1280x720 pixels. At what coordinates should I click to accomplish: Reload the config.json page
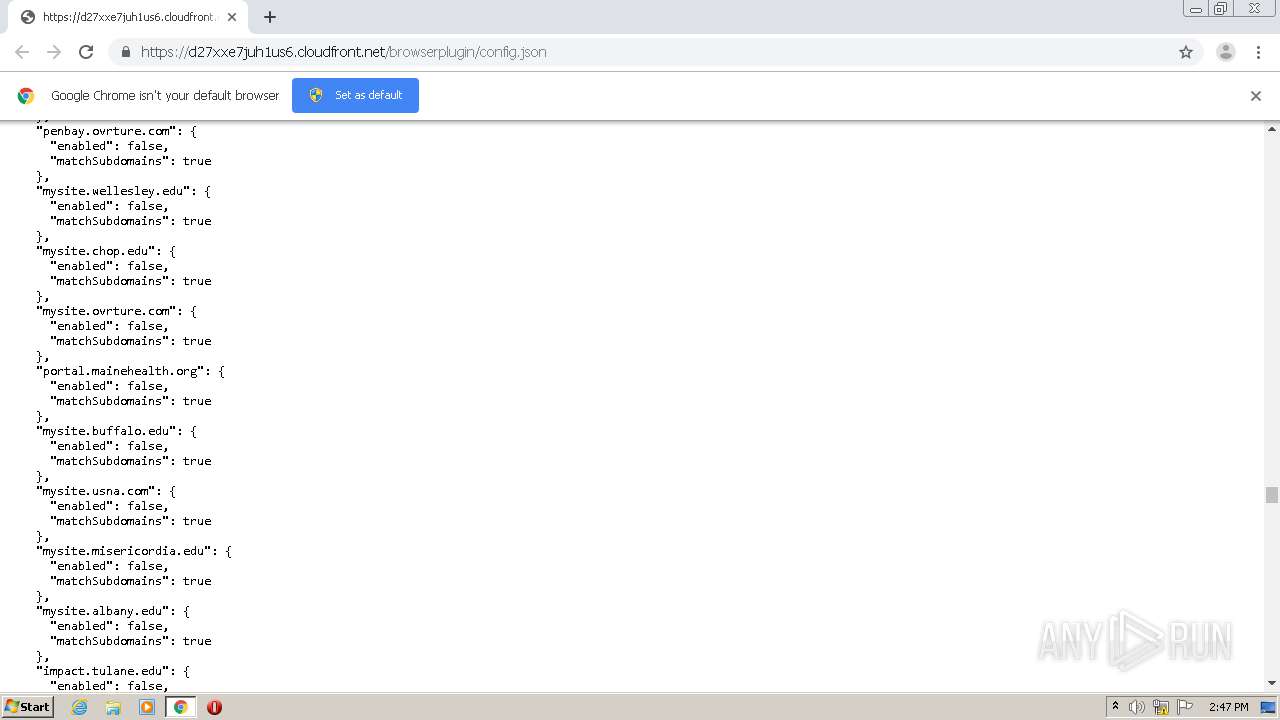86,52
